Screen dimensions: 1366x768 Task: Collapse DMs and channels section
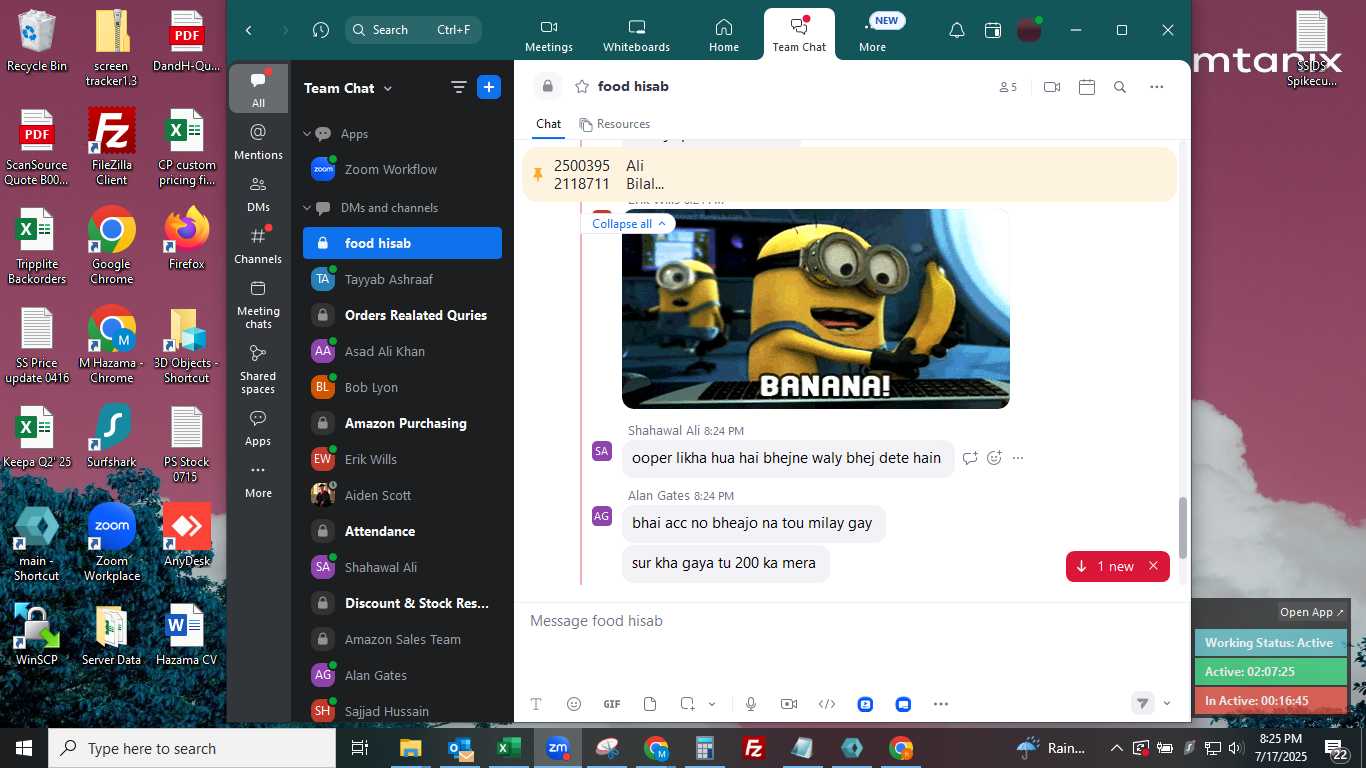308,207
